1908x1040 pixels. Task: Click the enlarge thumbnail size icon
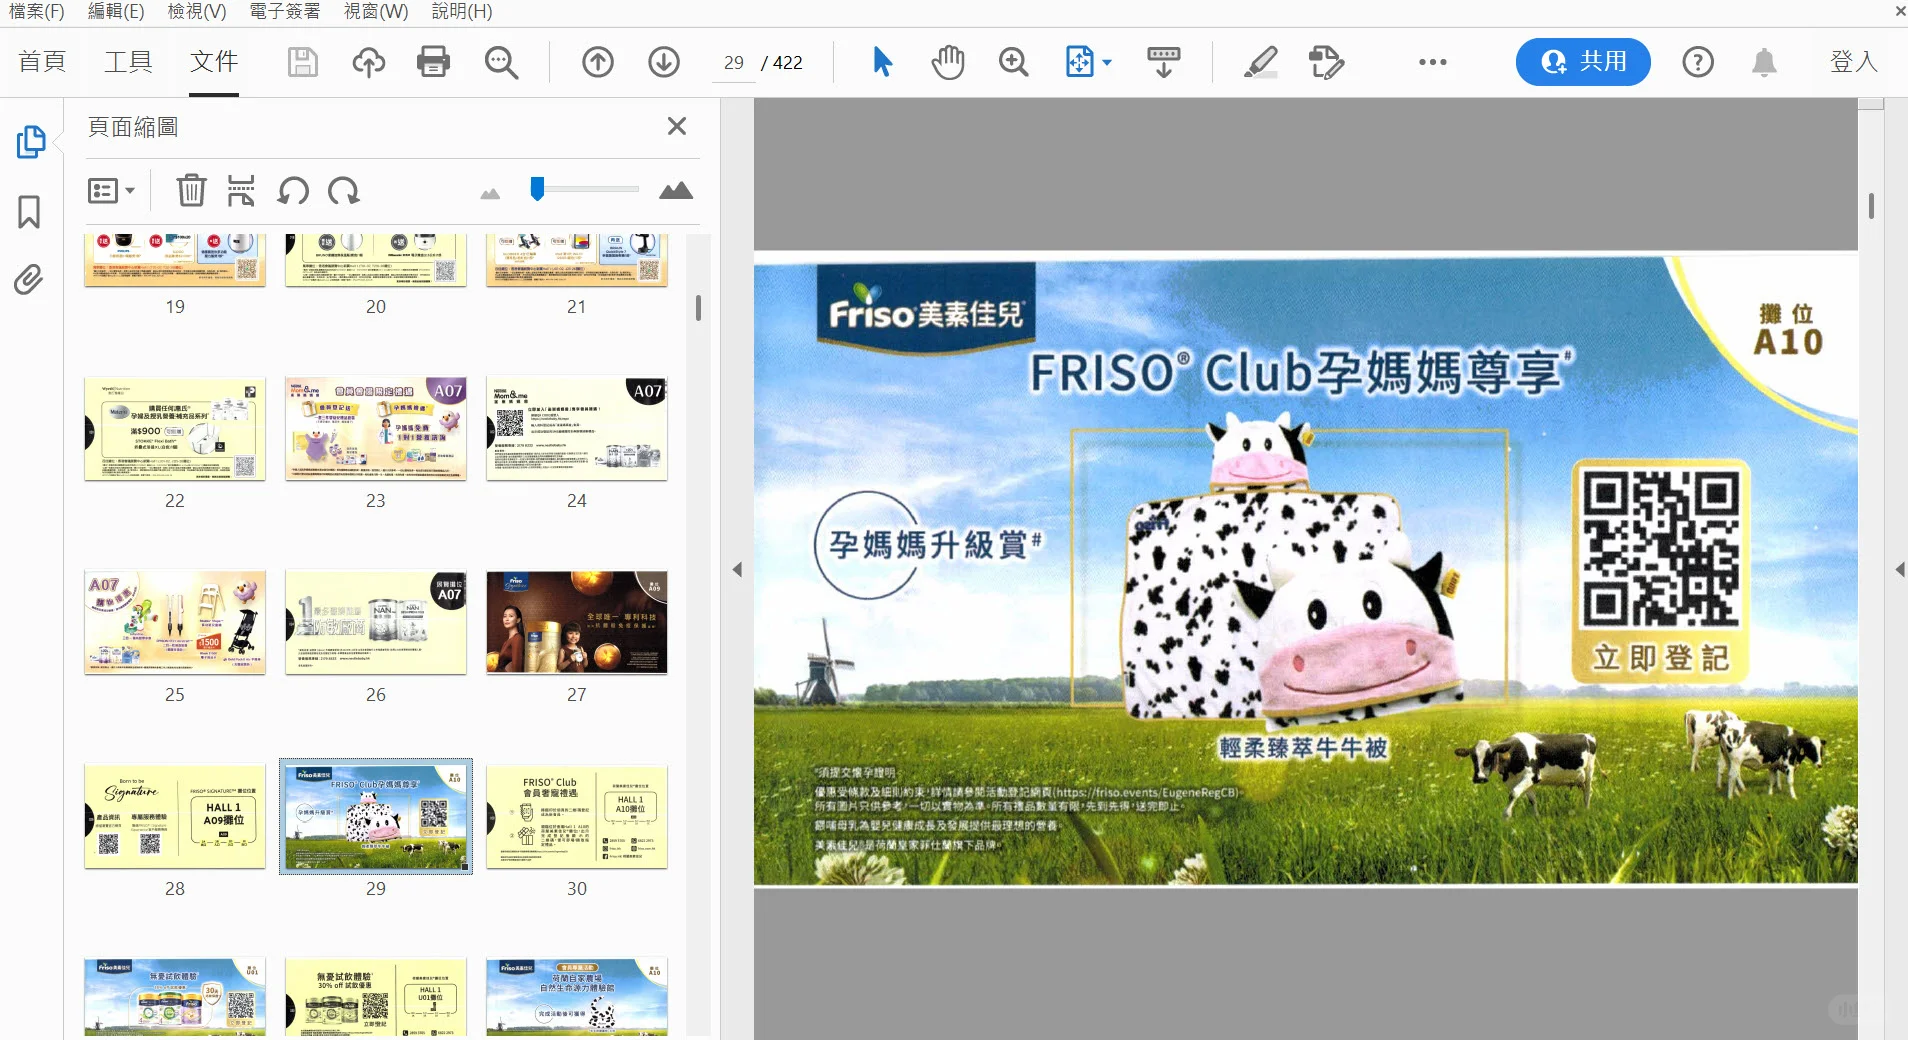pos(676,190)
